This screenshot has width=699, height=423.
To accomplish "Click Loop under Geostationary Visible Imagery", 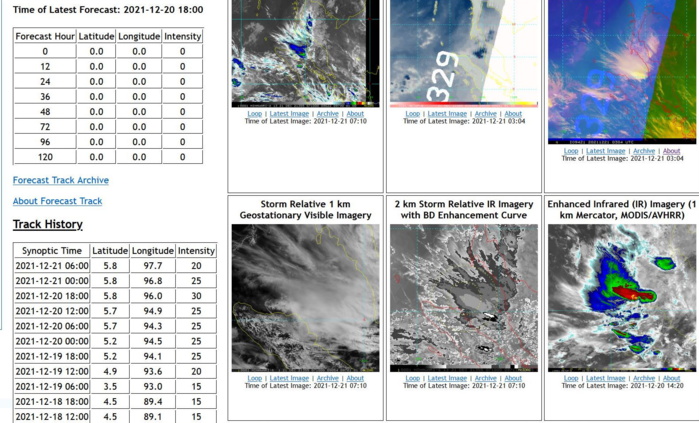I will pos(254,379).
